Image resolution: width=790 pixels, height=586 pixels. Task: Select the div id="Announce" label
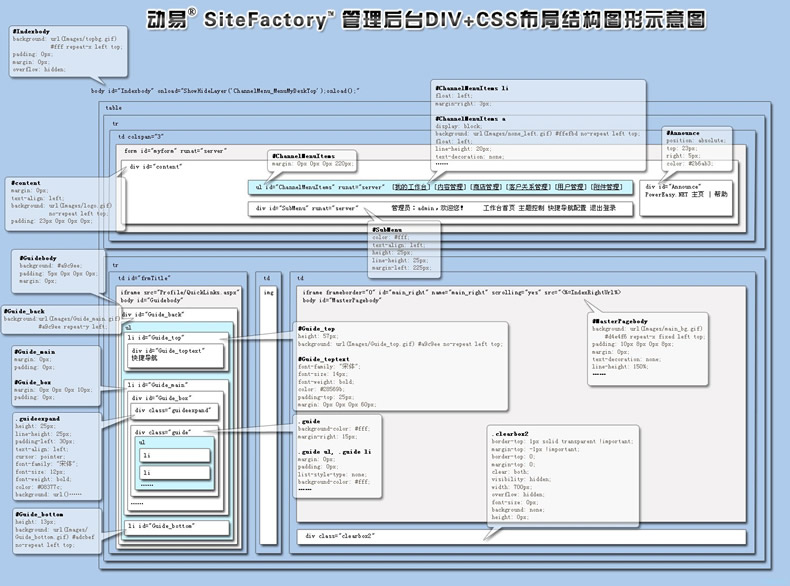(673, 187)
